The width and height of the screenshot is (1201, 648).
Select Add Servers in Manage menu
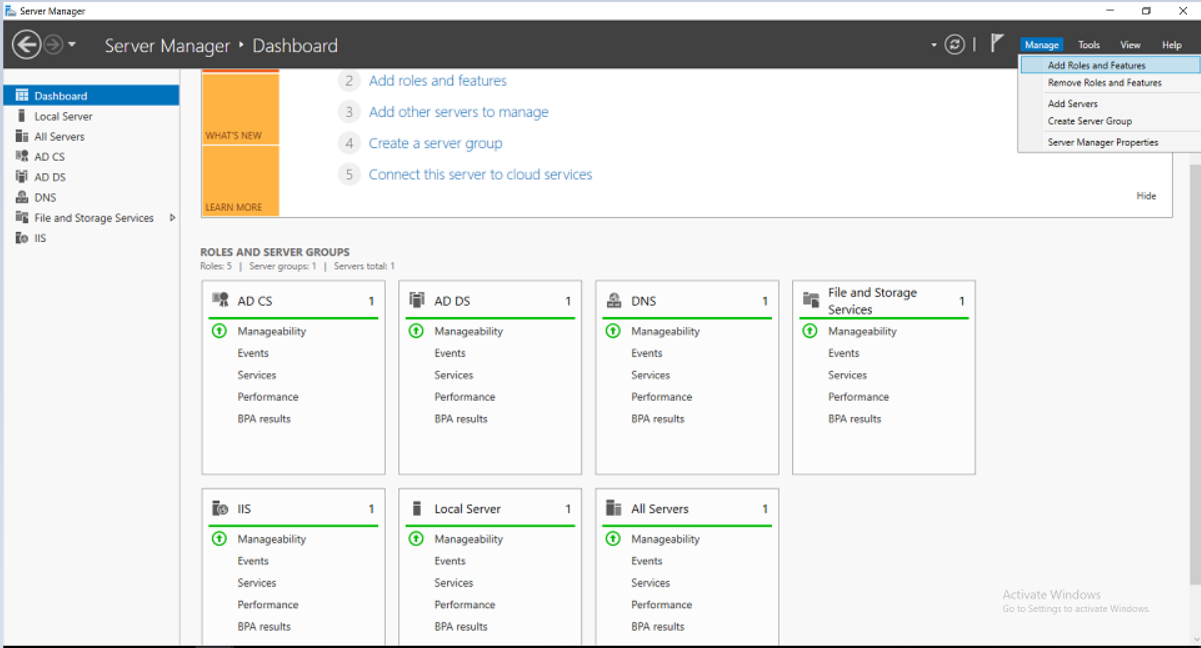1110,104
